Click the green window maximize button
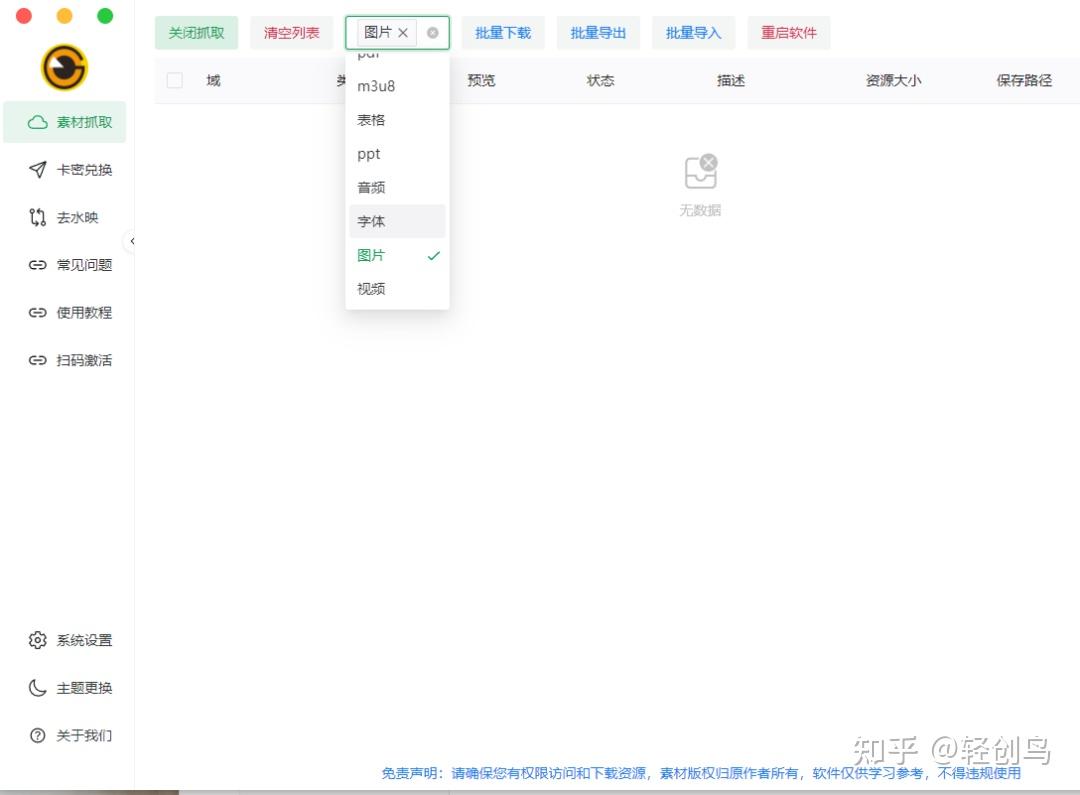The height and width of the screenshot is (795, 1080). (x=105, y=15)
